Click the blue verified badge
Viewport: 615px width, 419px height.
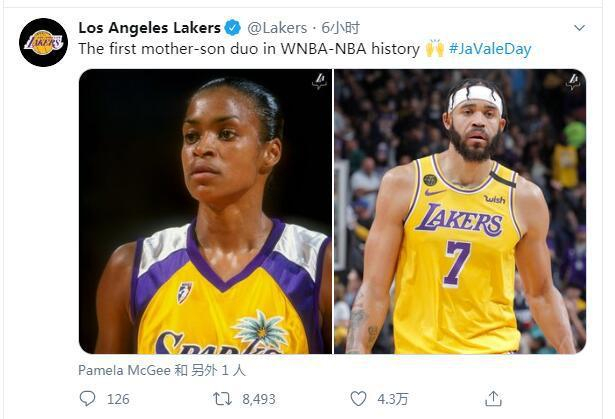[x=232, y=27]
